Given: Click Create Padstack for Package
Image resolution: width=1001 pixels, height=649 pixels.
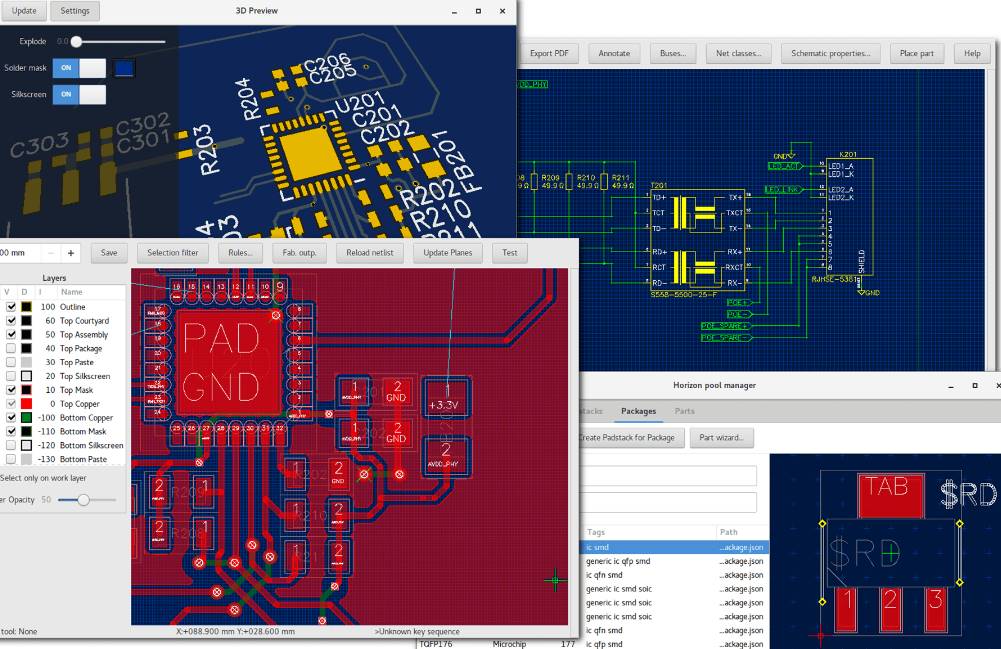Looking at the screenshot, I should (628, 438).
